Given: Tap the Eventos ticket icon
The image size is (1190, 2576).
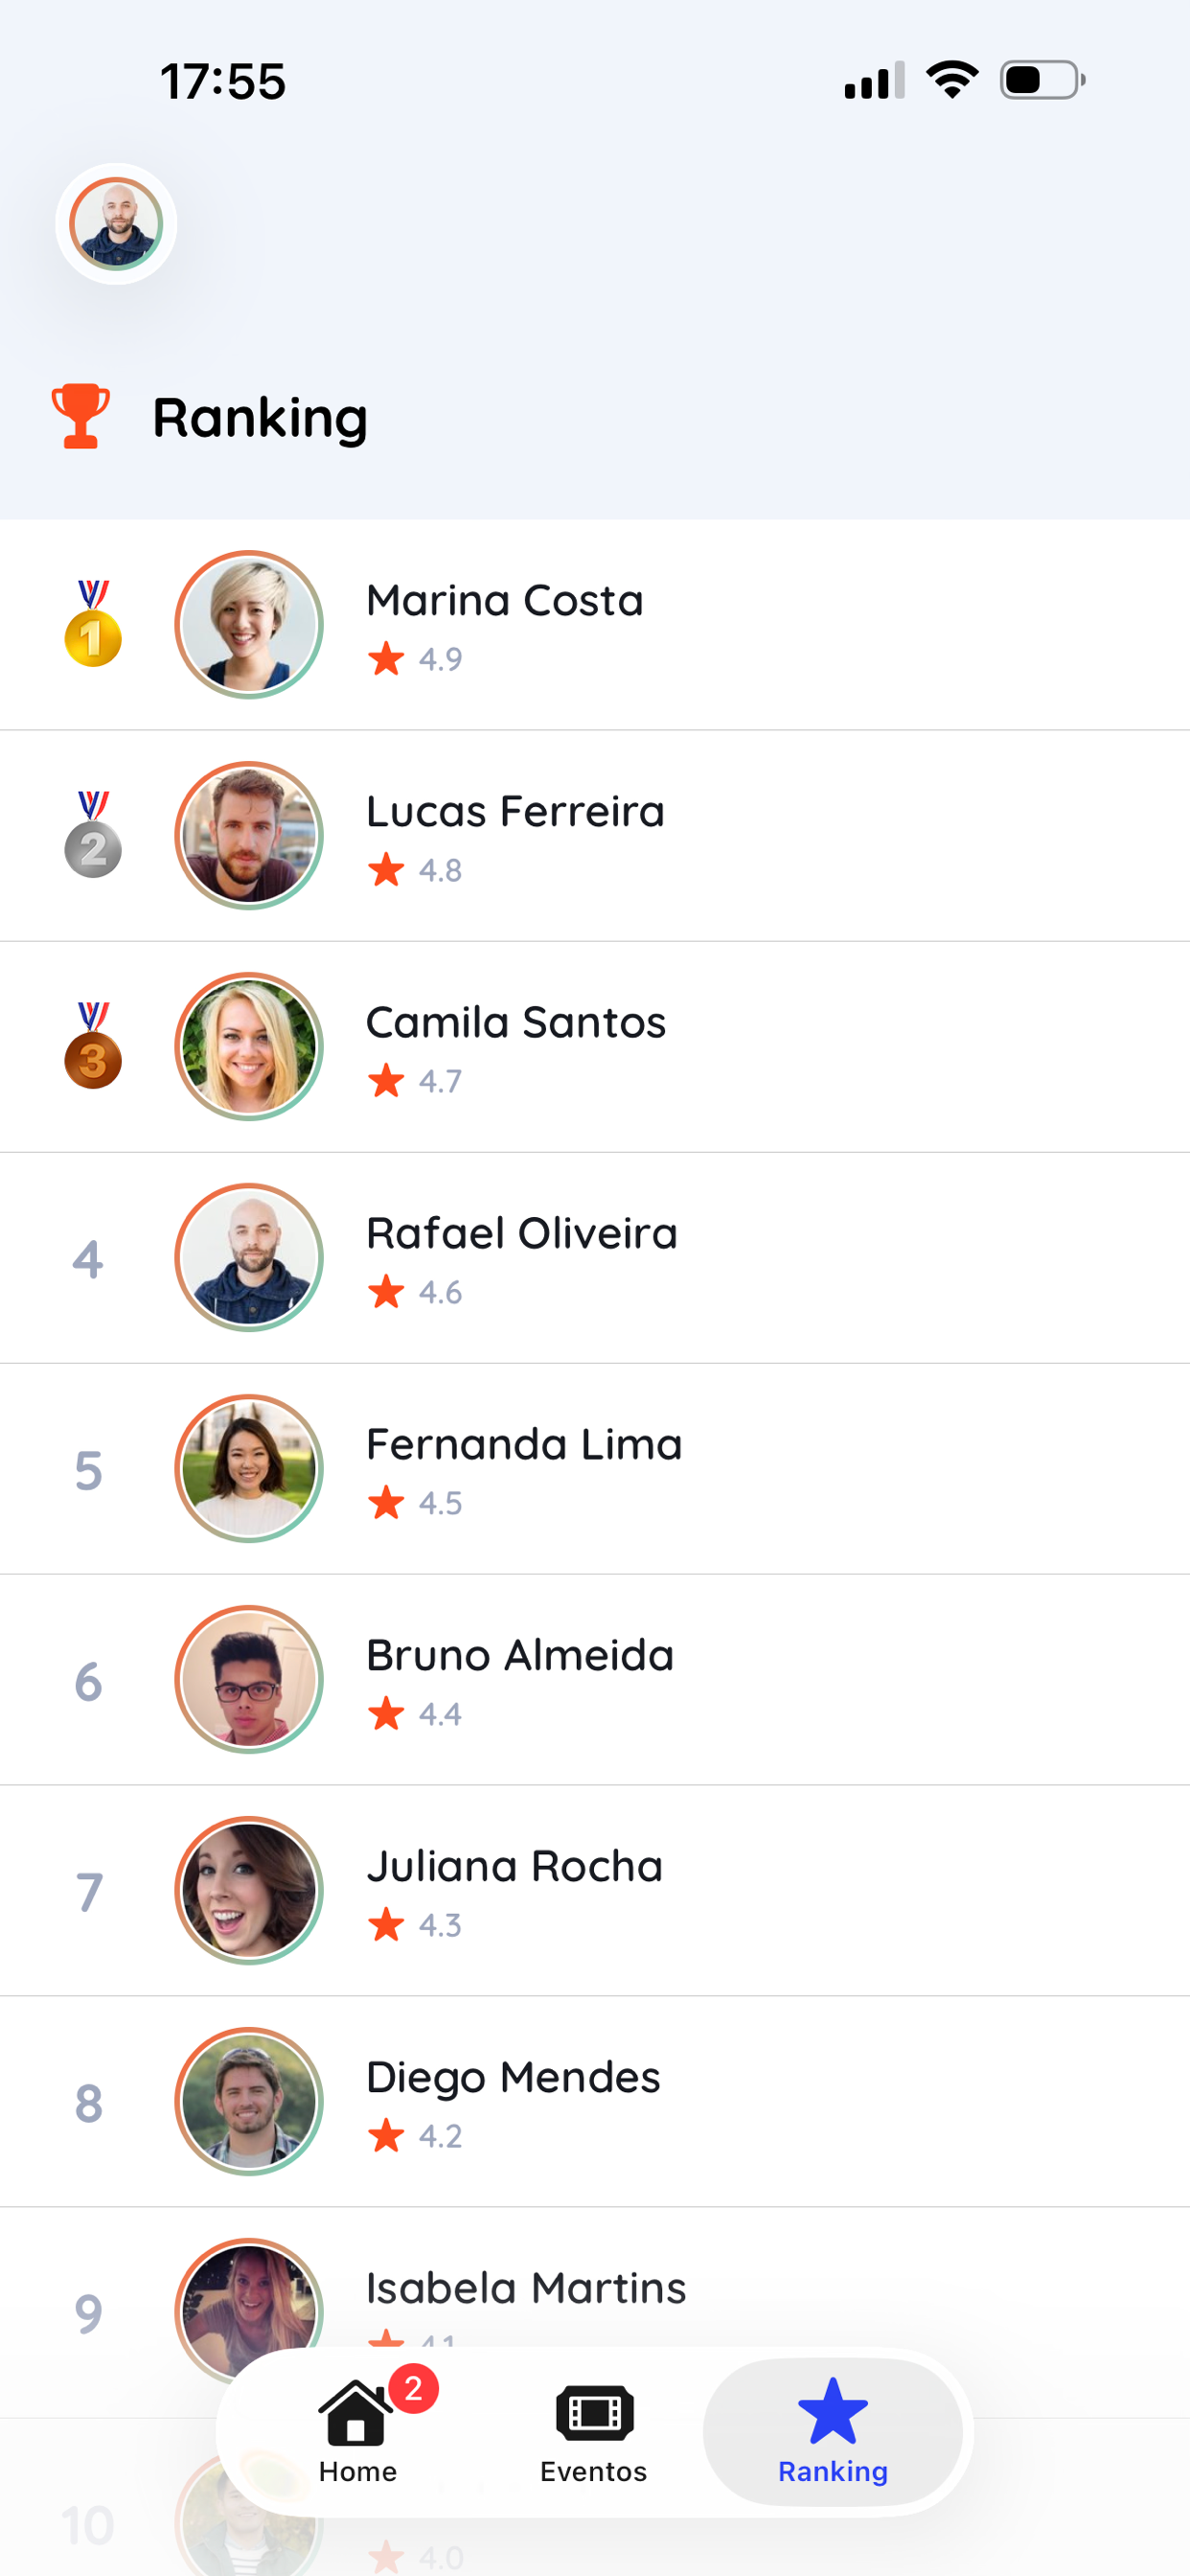Looking at the screenshot, I should pos(594,2413).
